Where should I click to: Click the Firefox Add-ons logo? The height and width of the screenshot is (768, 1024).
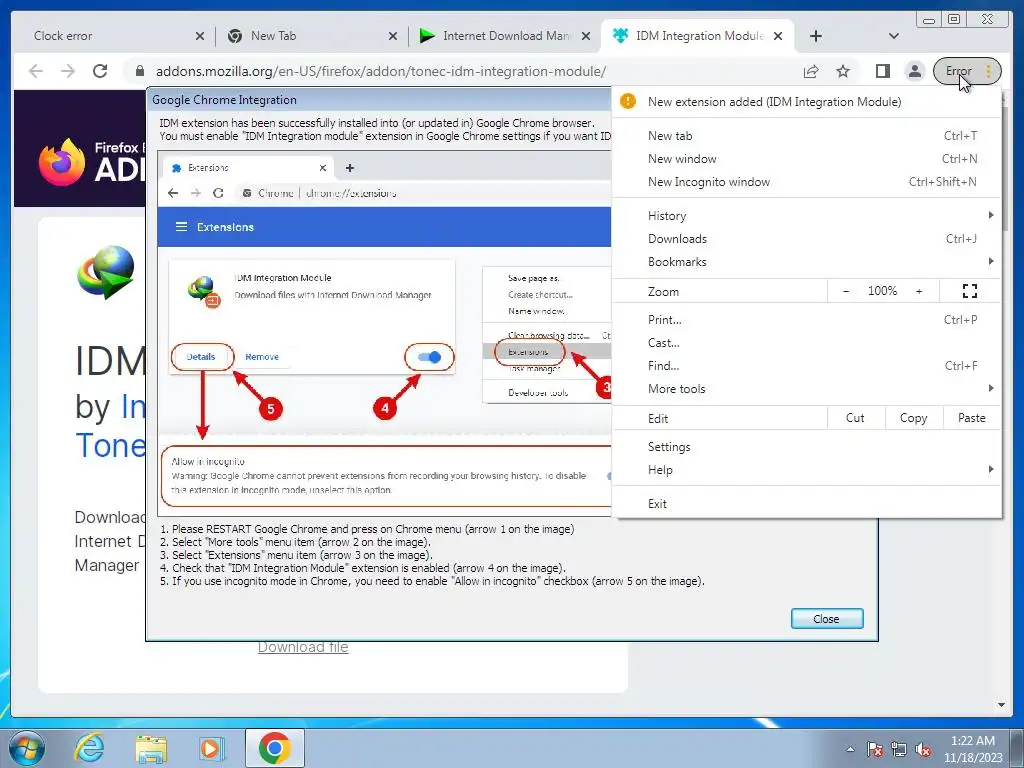pyautogui.click(x=91, y=161)
